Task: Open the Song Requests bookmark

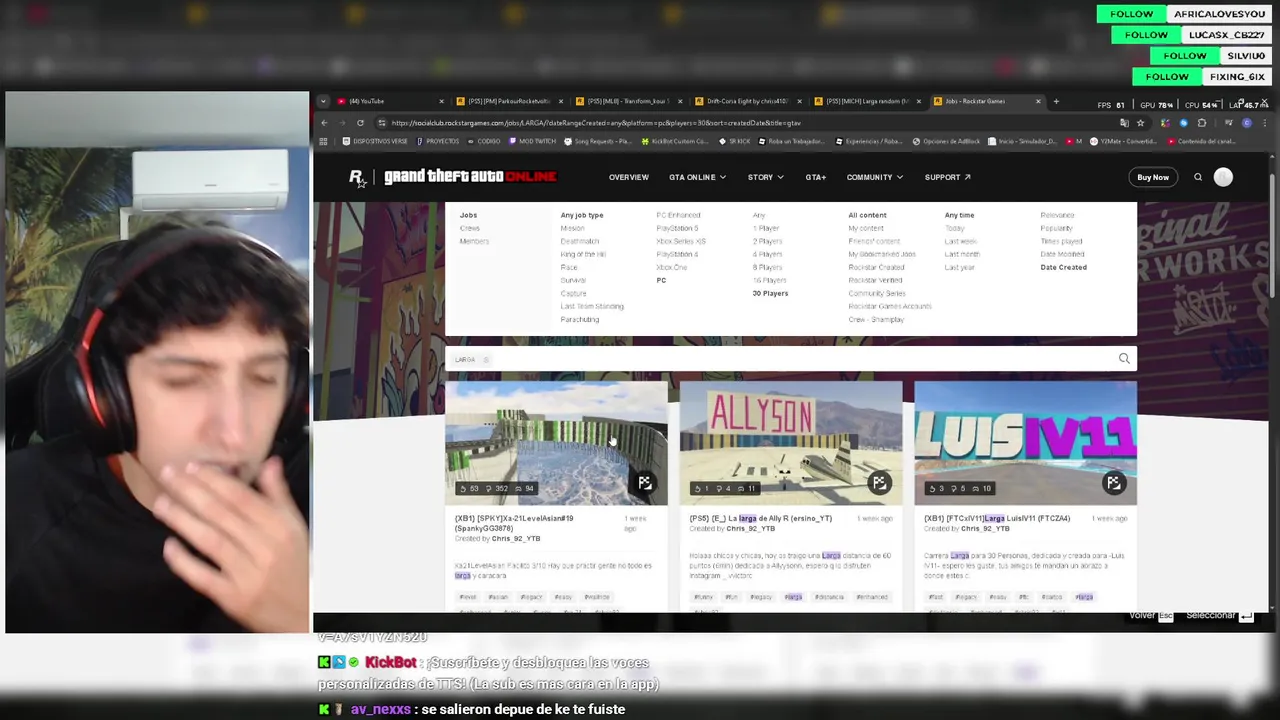Action: [x=599, y=141]
